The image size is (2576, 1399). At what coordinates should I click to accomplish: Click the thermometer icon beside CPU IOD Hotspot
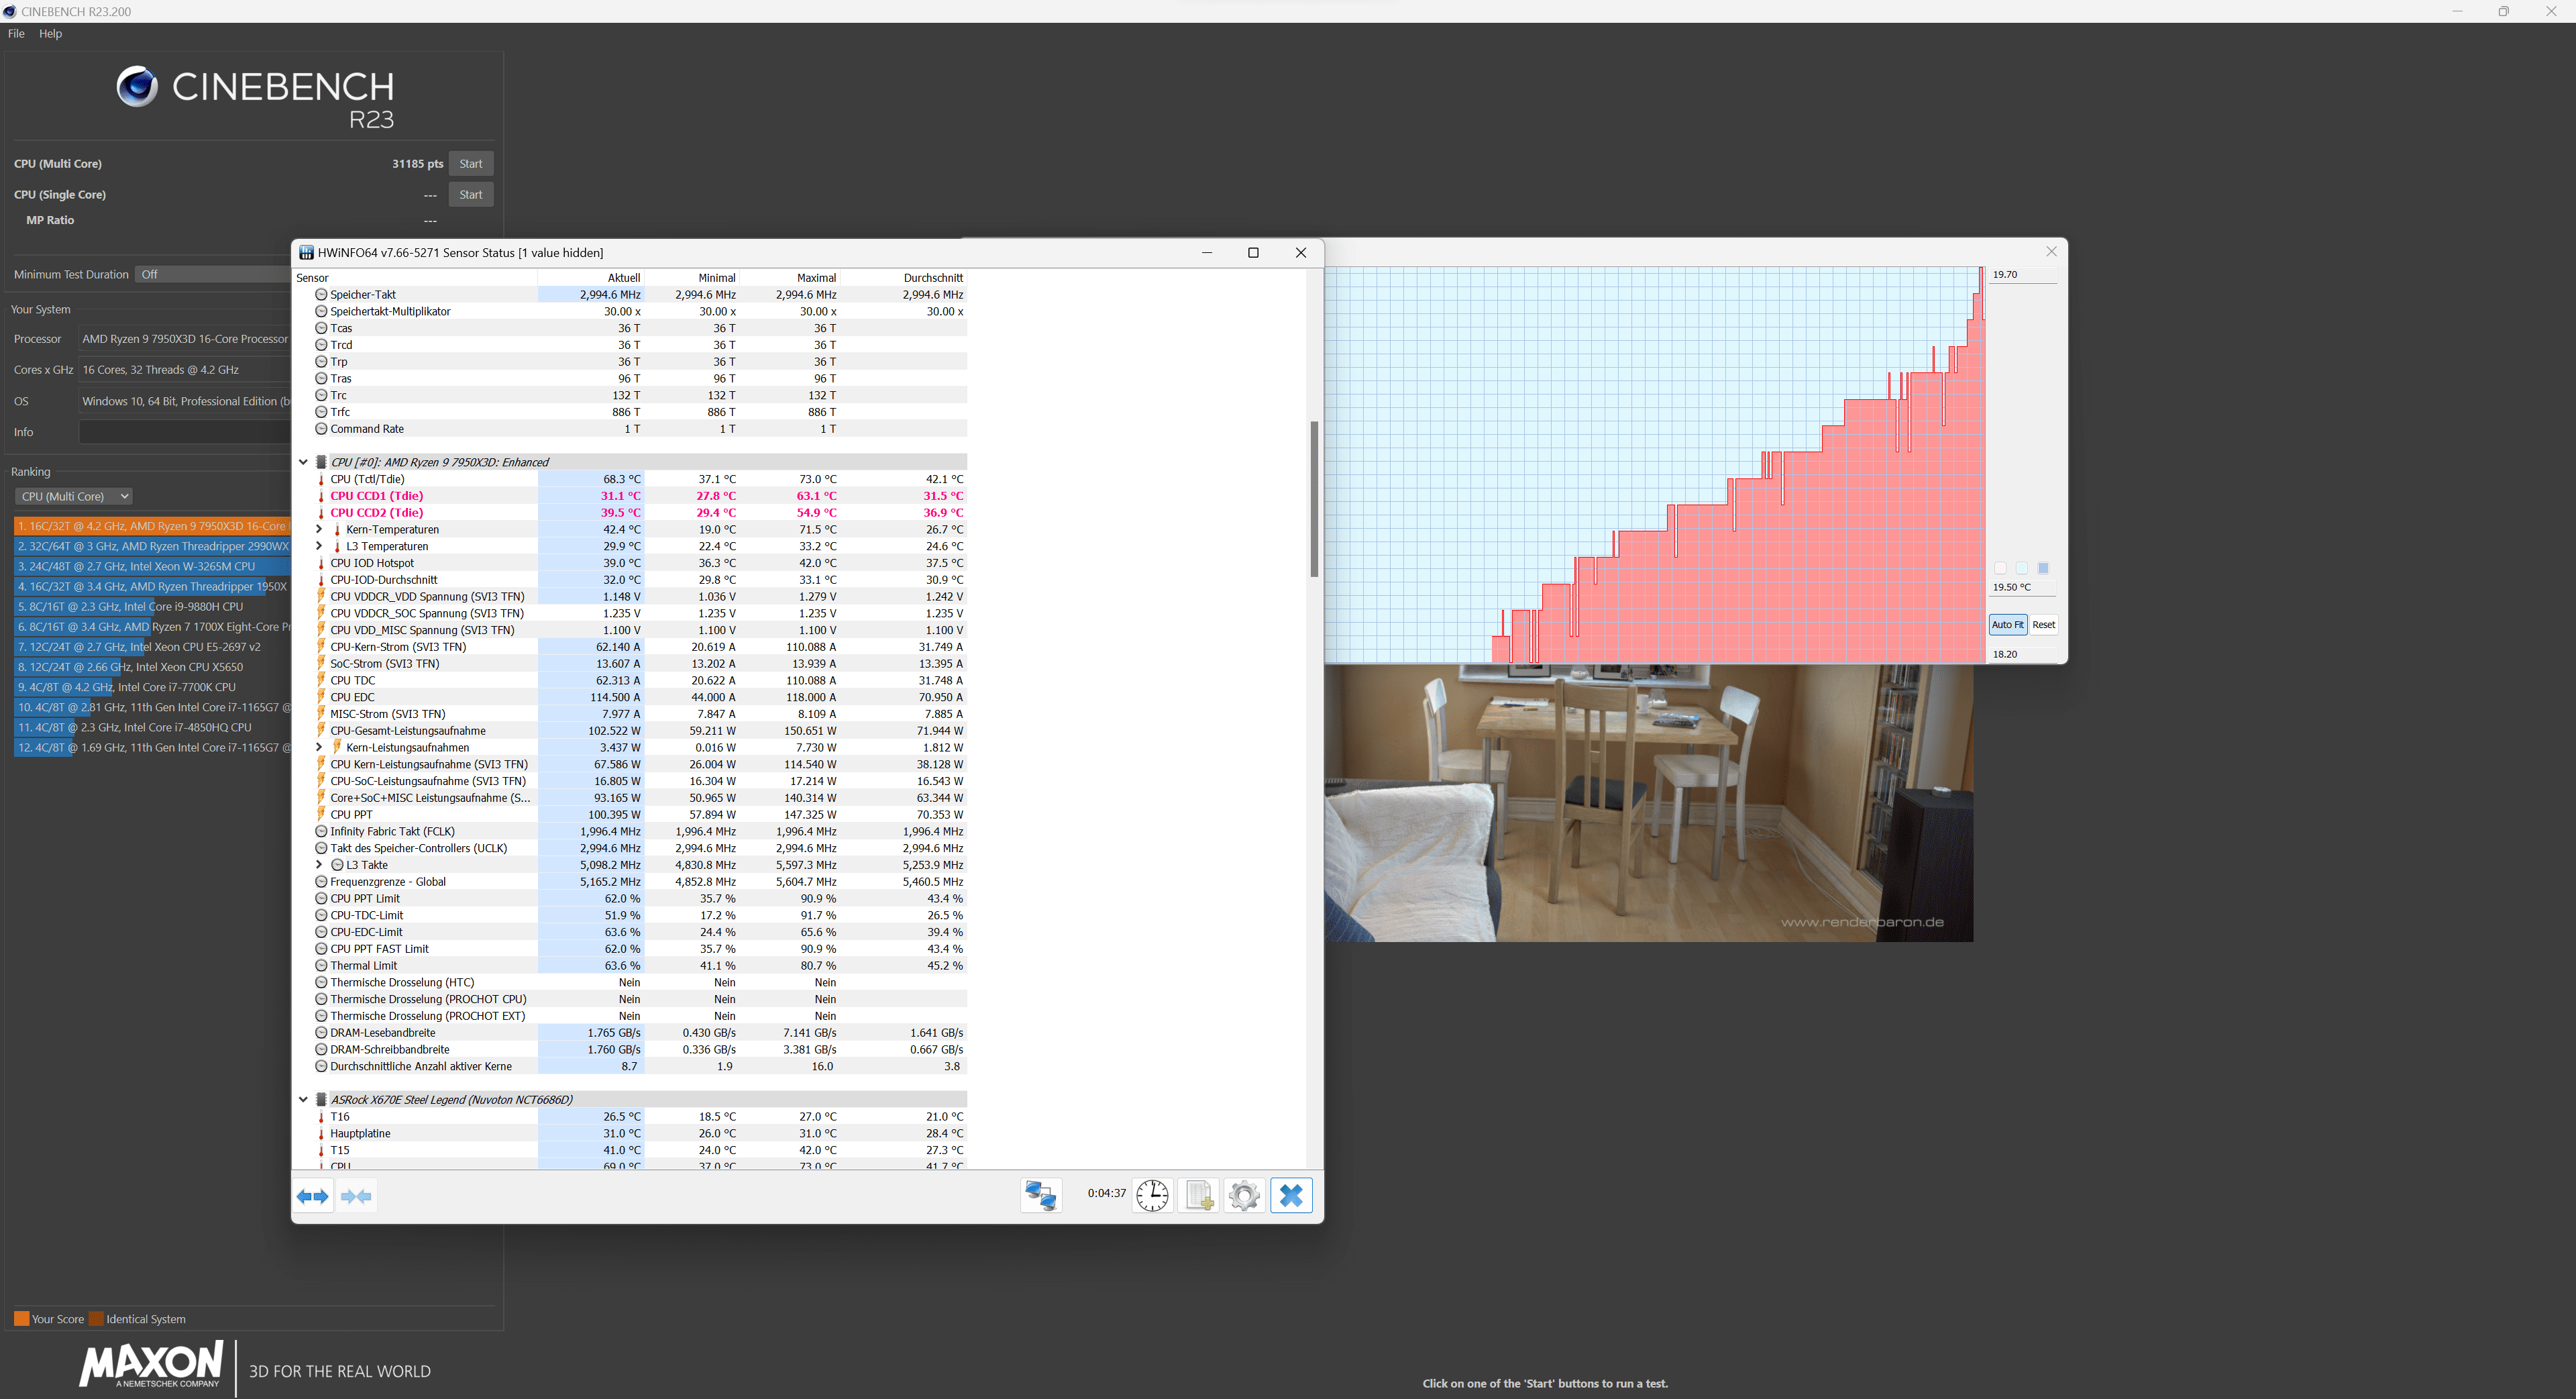pos(321,564)
